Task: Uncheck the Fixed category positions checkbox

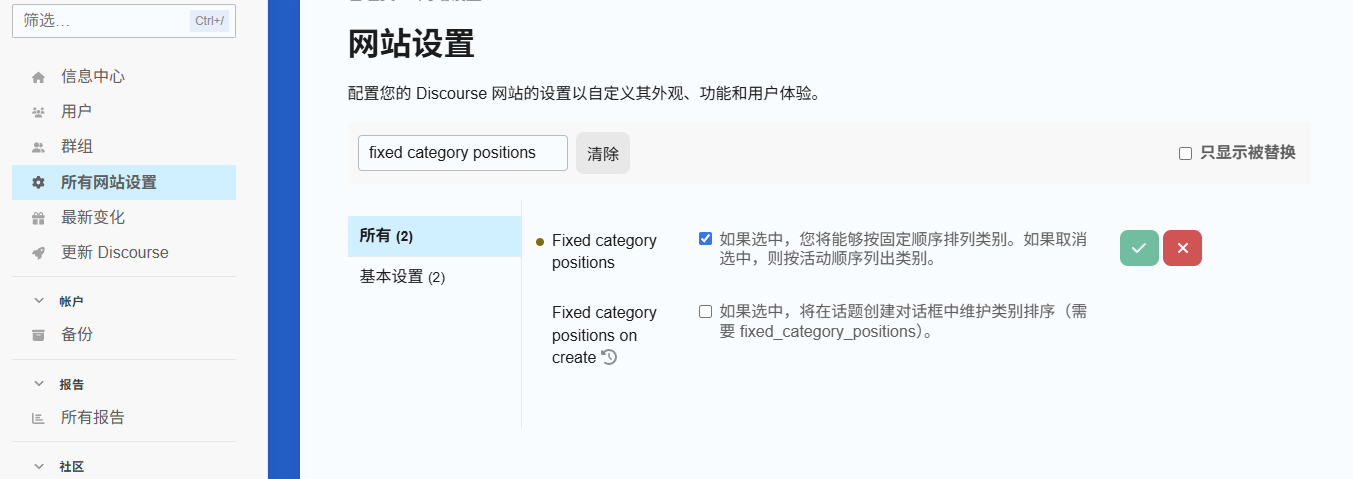Action: 705,238
